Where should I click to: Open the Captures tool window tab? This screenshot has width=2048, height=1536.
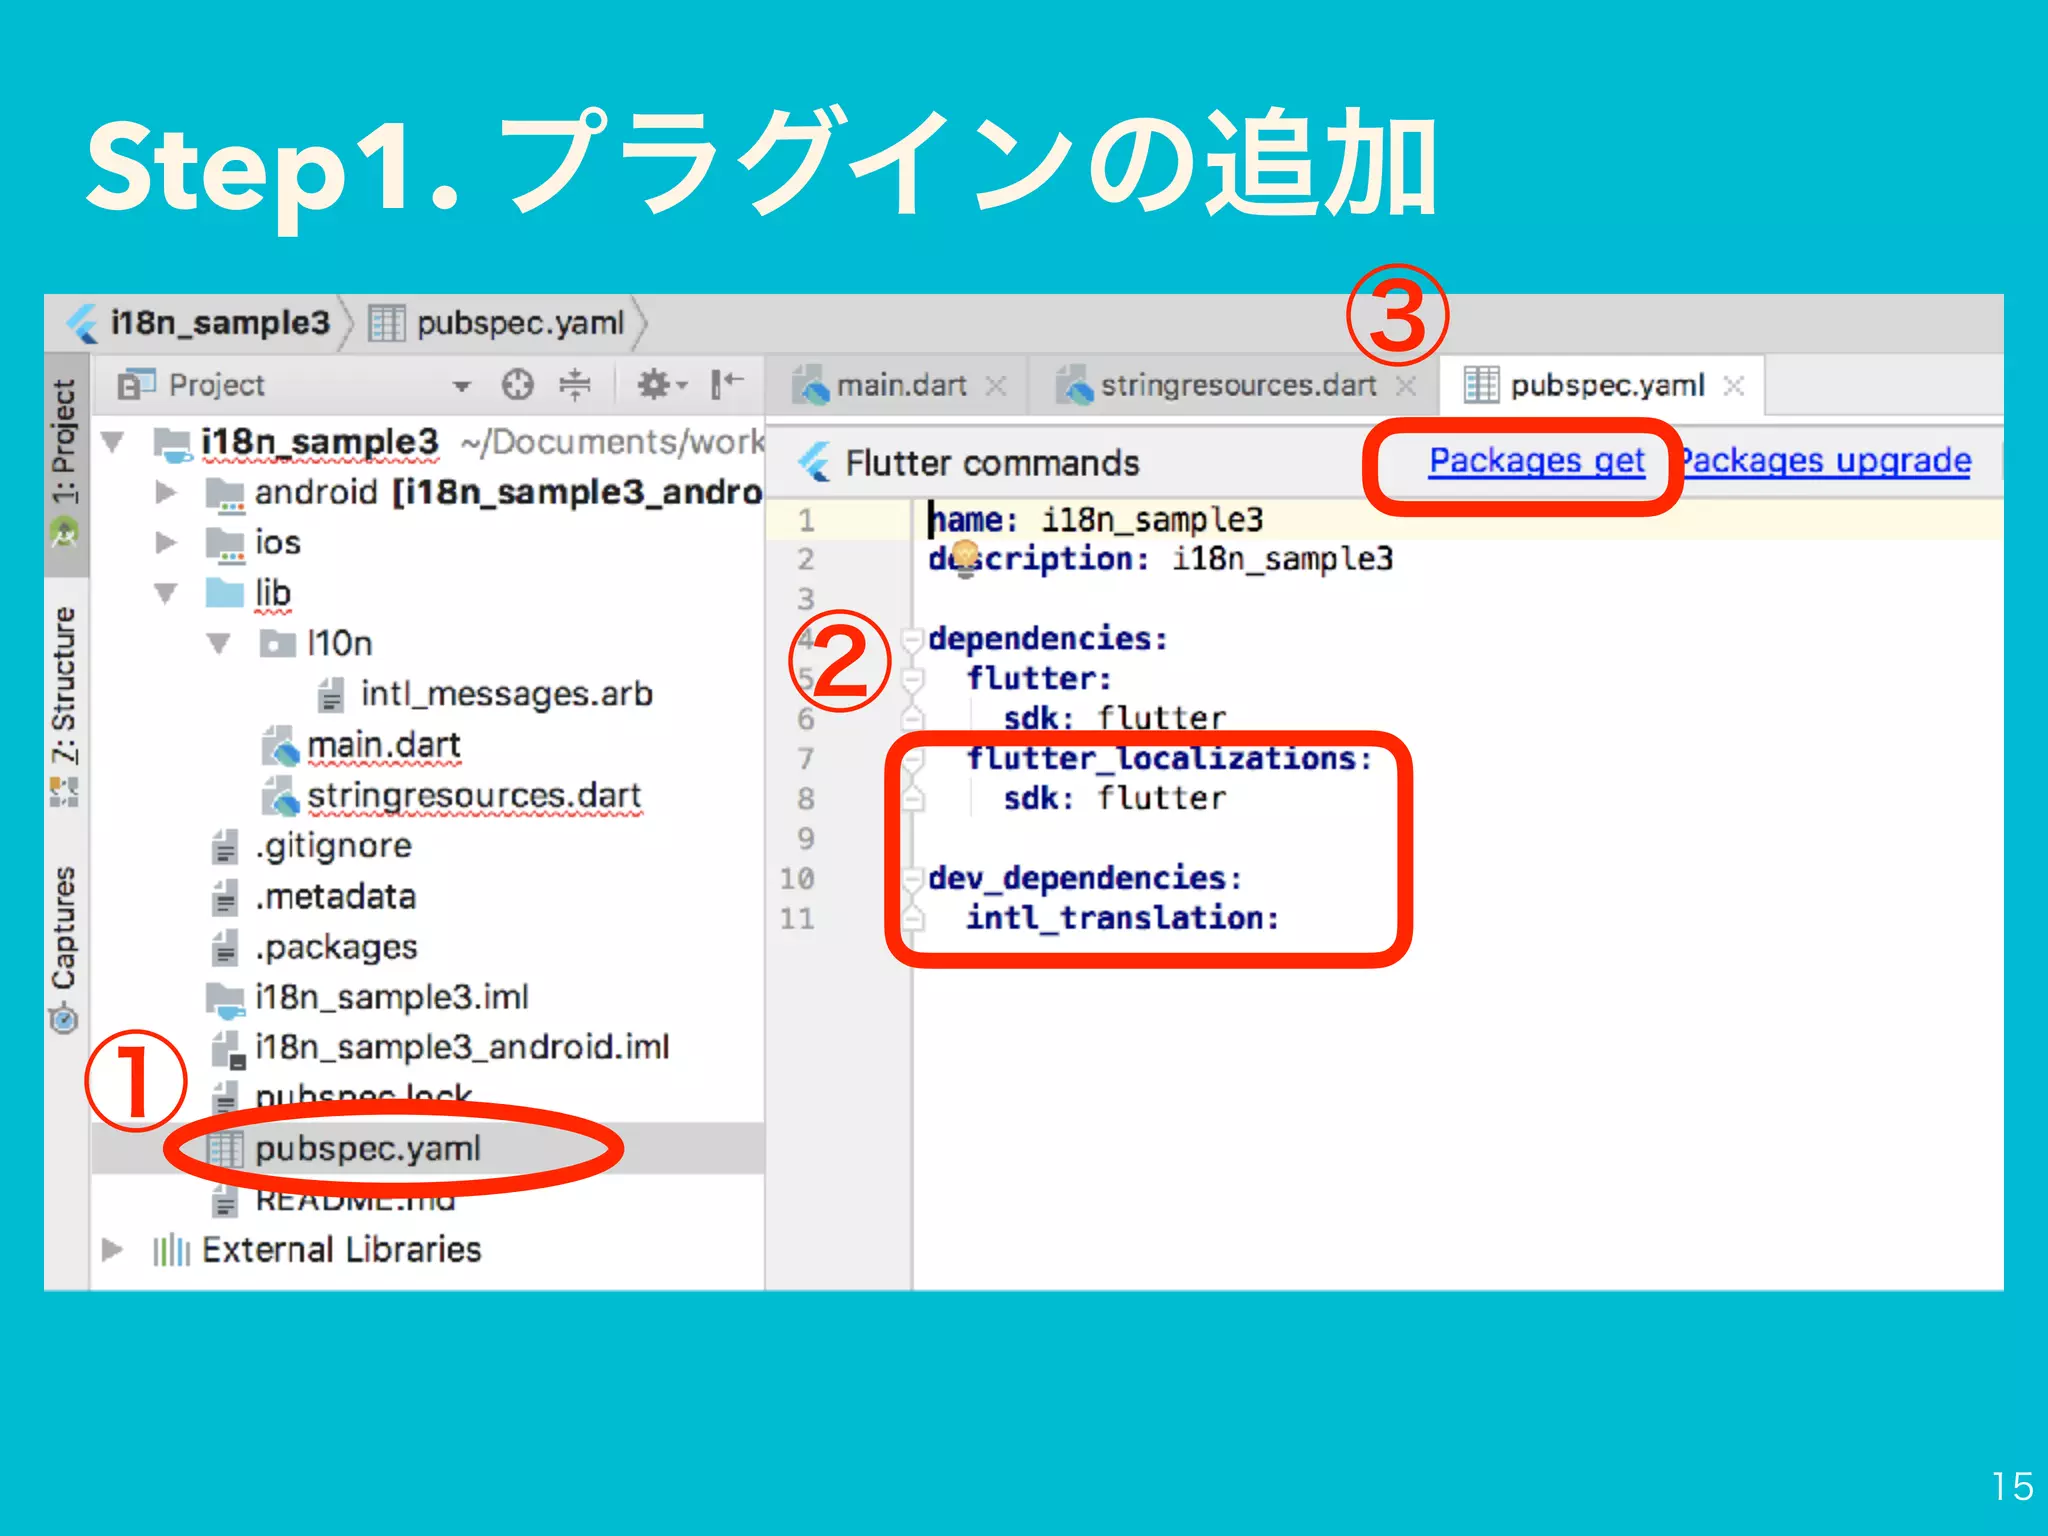click(64, 928)
